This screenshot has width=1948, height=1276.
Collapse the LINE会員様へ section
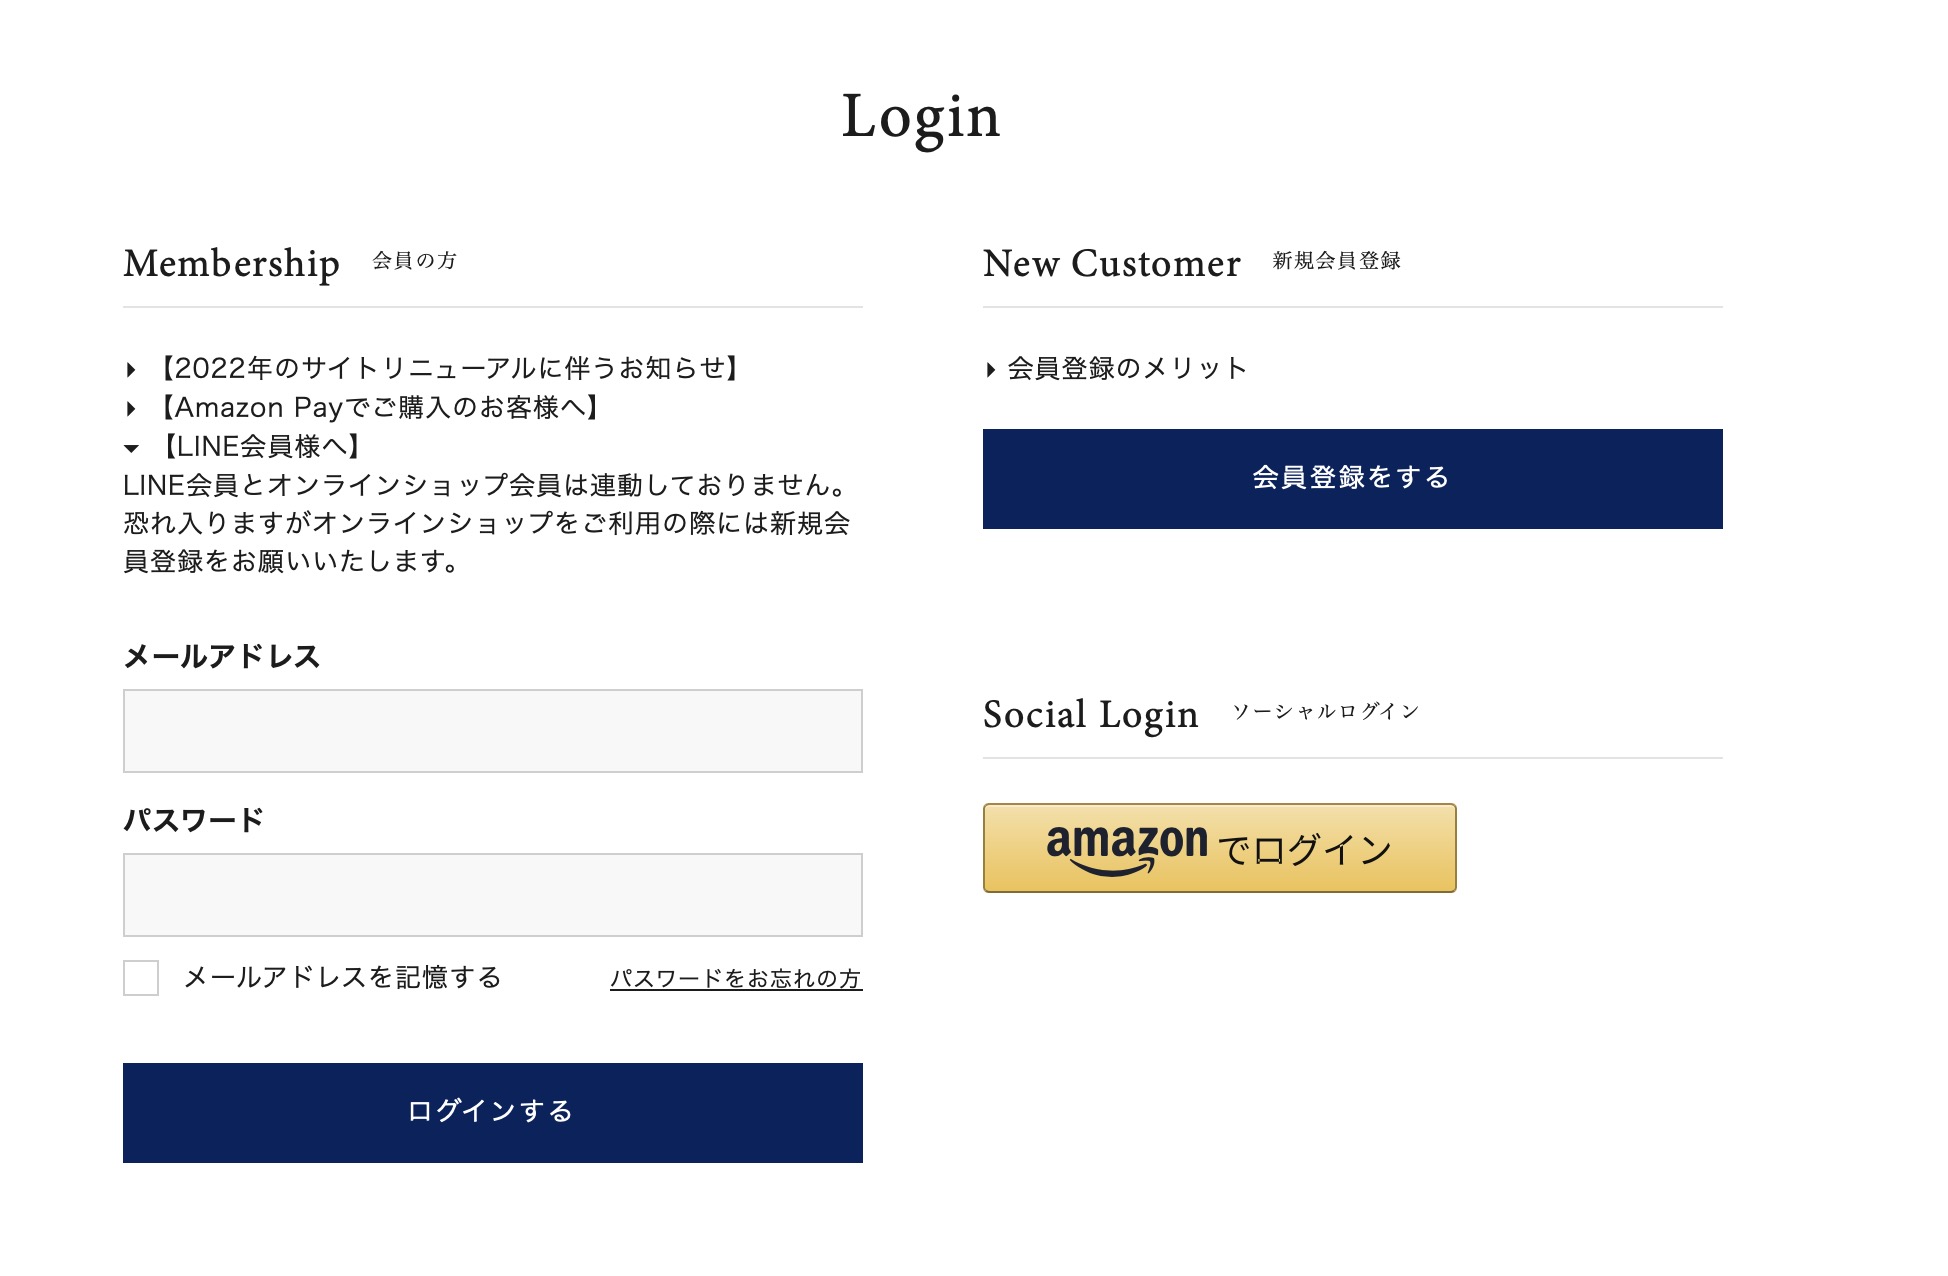coord(260,447)
